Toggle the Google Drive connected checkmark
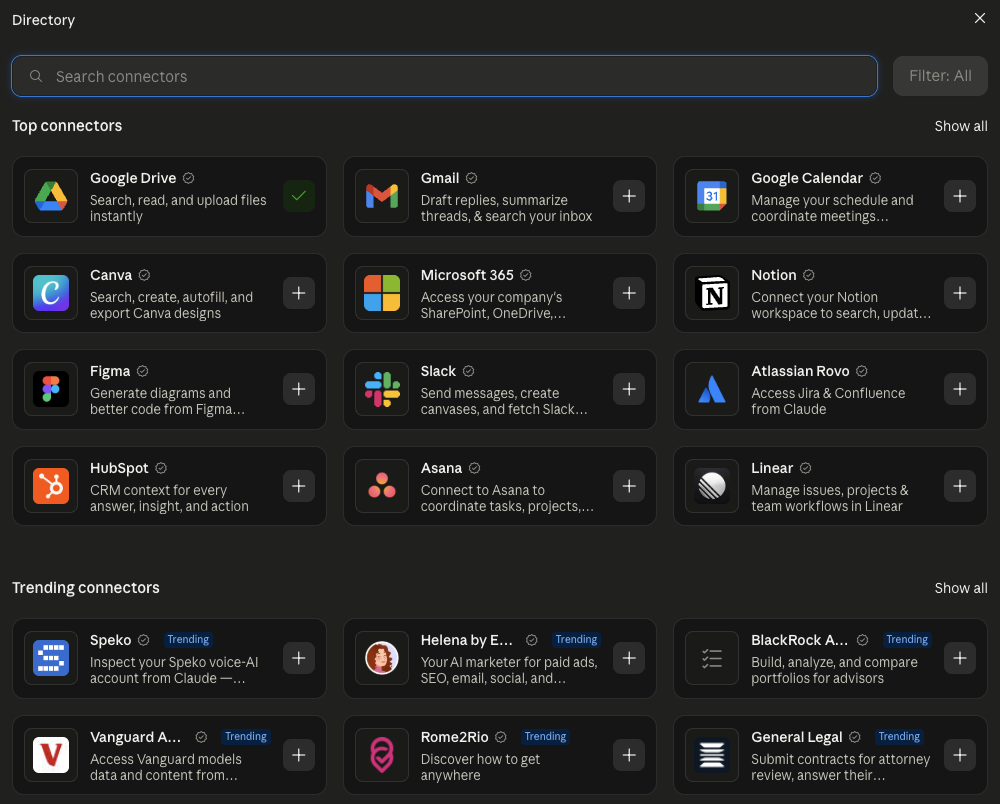 (x=298, y=196)
